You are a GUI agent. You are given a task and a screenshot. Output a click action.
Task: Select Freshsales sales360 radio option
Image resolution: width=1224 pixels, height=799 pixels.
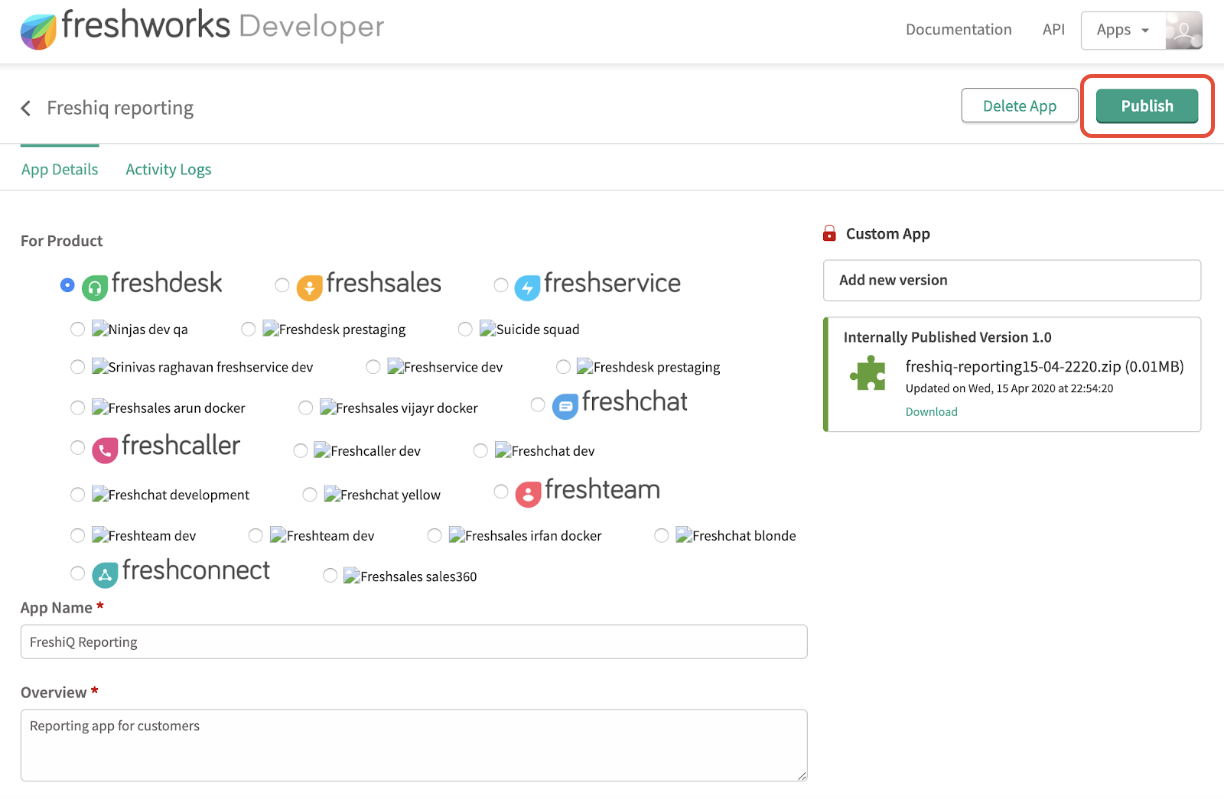(329, 575)
